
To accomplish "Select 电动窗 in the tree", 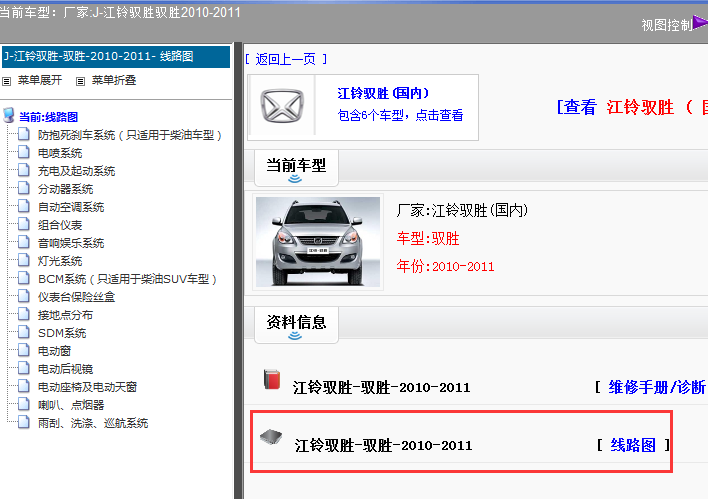I will pyautogui.click(x=54, y=351).
